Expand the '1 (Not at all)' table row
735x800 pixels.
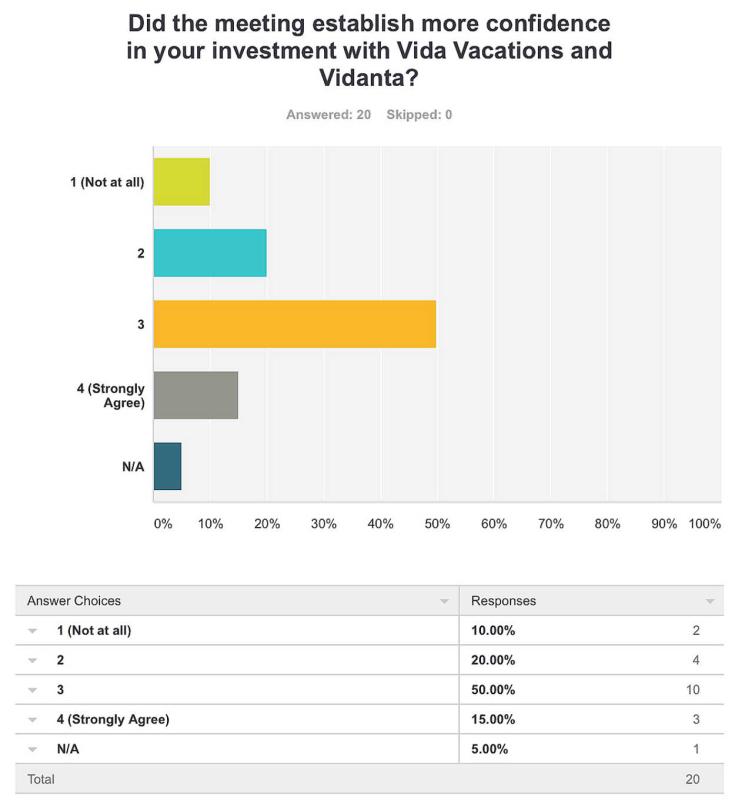click(x=33, y=631)
